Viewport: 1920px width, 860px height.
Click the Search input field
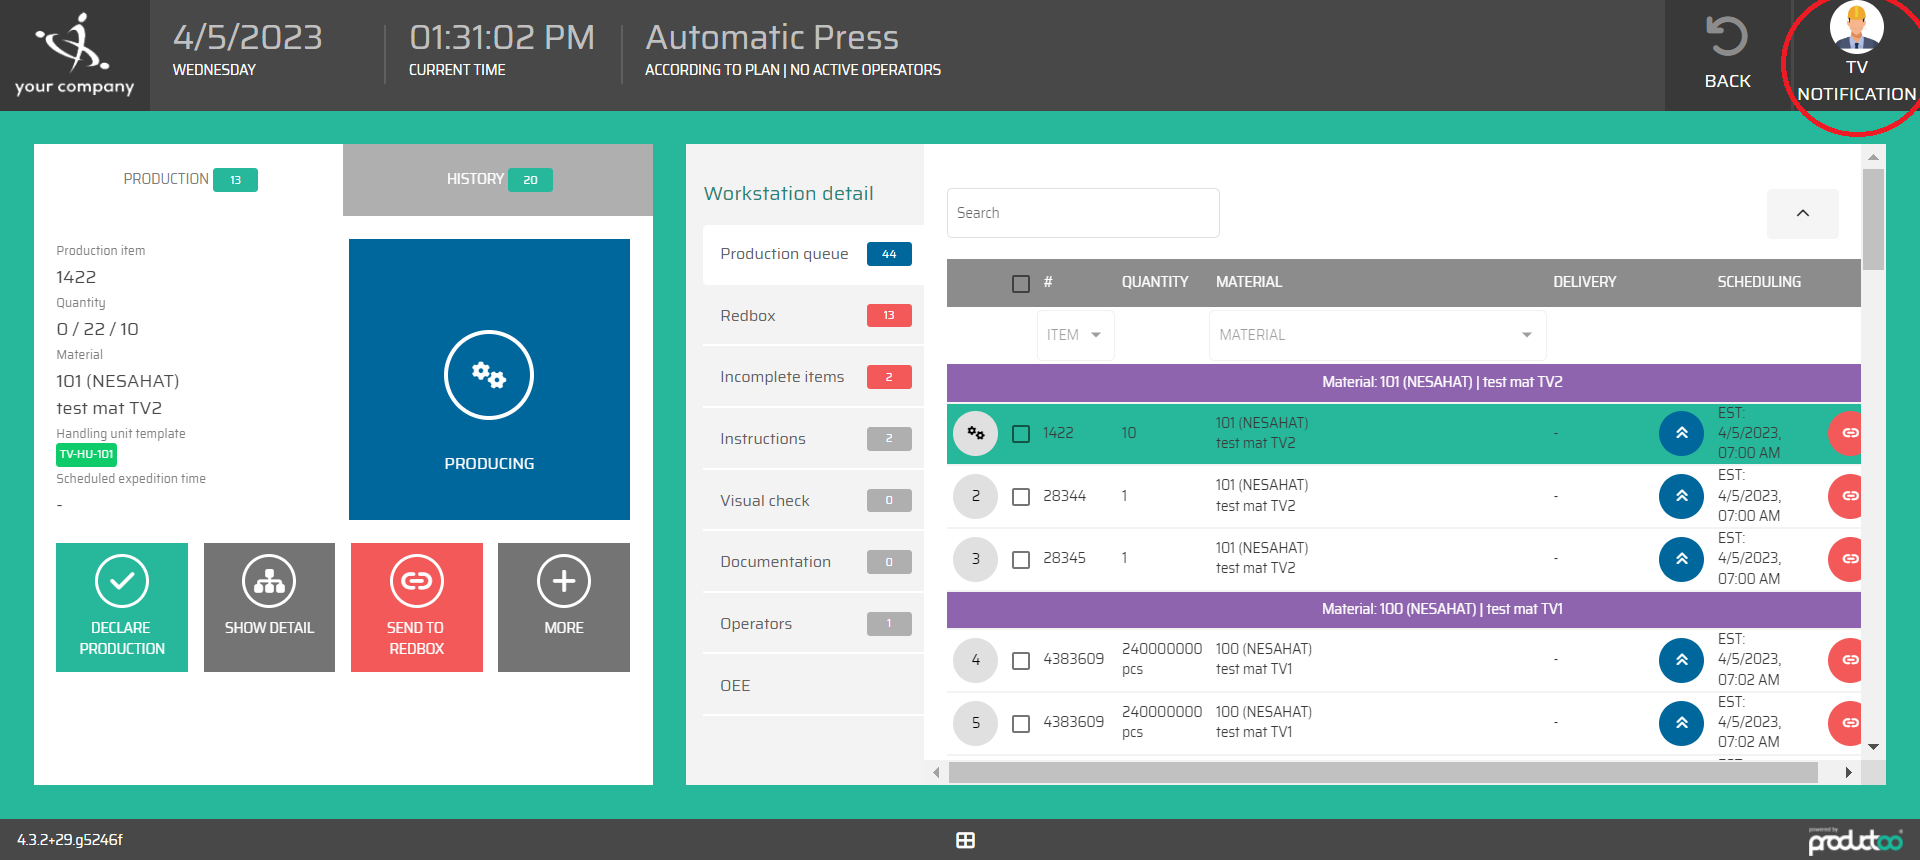[1082, 213]
